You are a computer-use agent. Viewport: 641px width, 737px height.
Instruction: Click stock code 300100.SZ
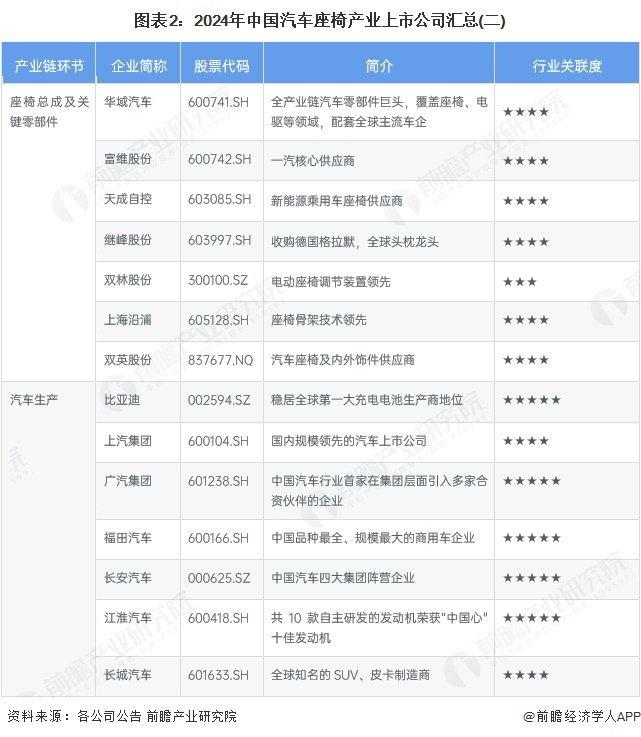[218, 280]
